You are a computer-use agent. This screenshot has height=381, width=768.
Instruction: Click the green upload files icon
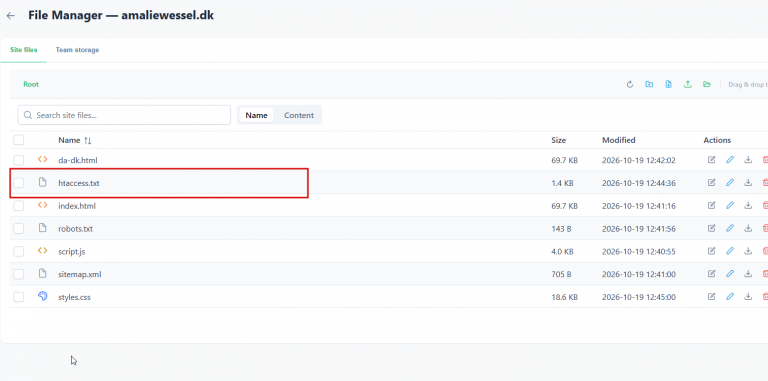[687, 84]
